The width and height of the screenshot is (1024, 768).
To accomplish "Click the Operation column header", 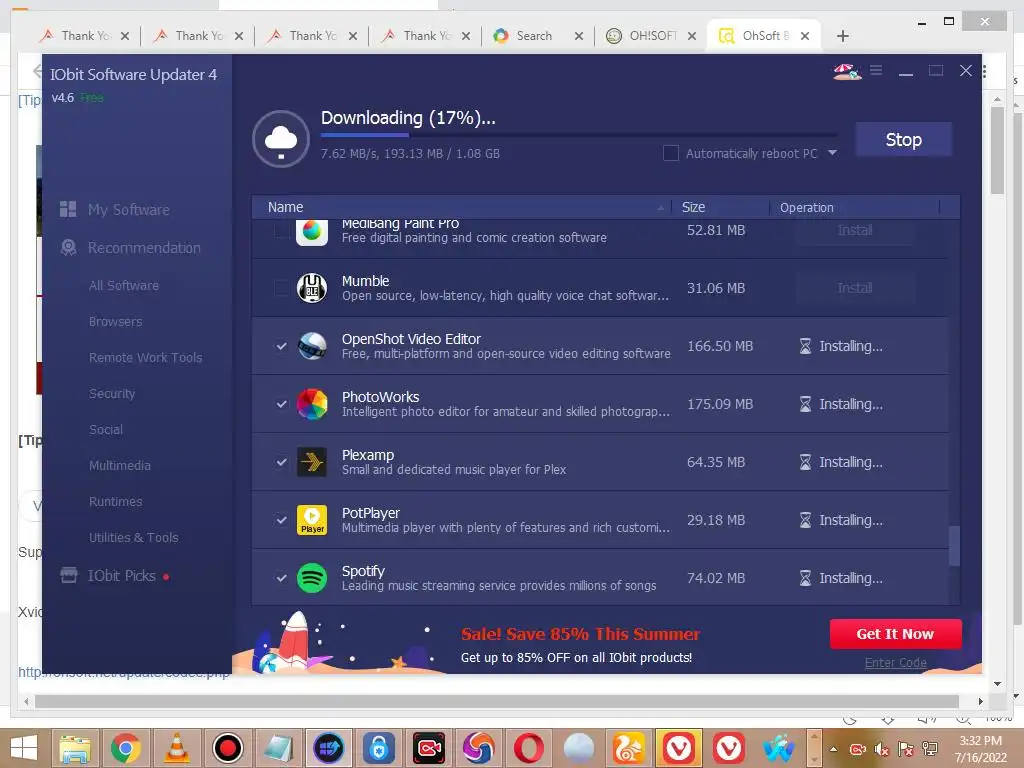I will 807,208.
